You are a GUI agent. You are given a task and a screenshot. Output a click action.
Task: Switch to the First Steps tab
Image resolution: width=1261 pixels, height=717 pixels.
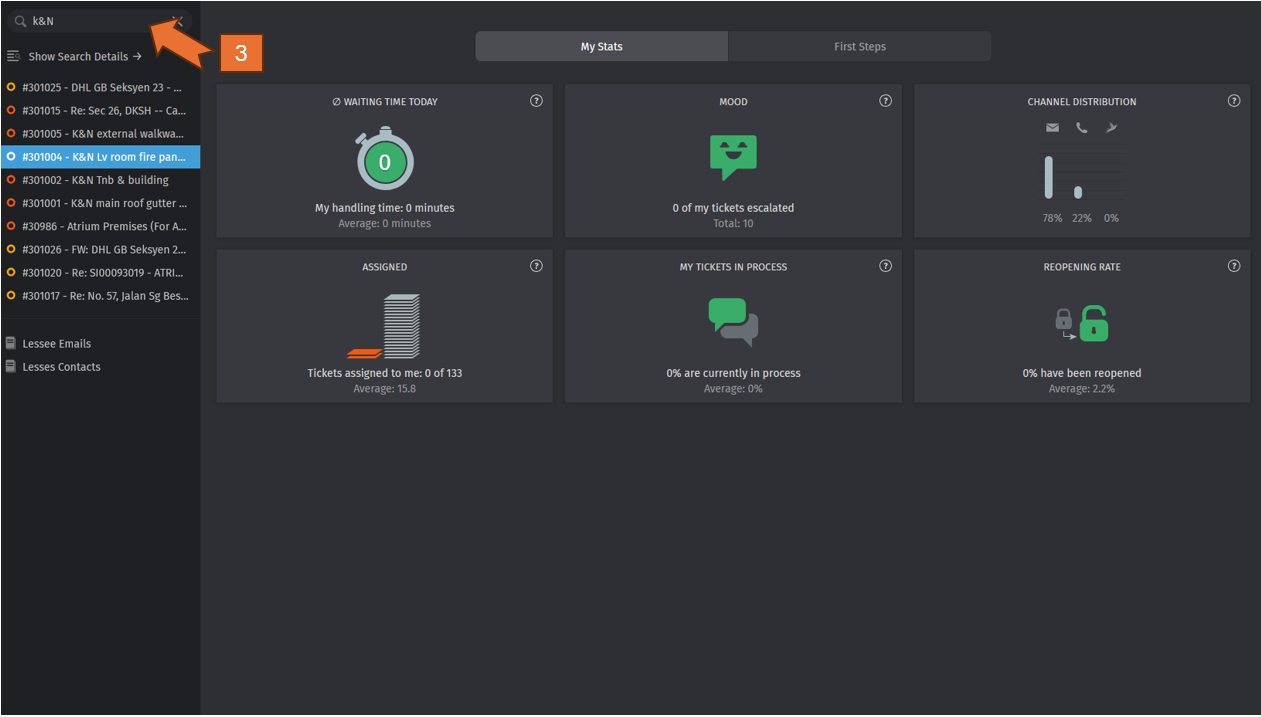(x=860, y=47)
